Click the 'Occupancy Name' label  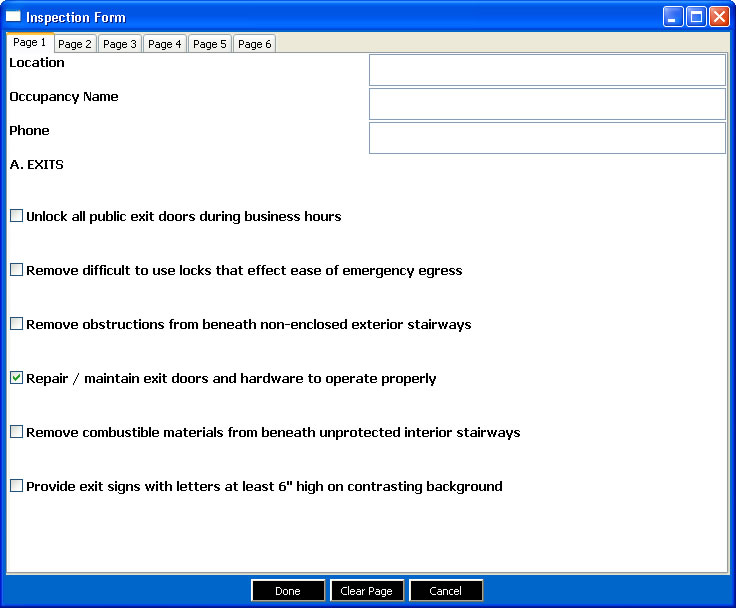coord(64,97)
